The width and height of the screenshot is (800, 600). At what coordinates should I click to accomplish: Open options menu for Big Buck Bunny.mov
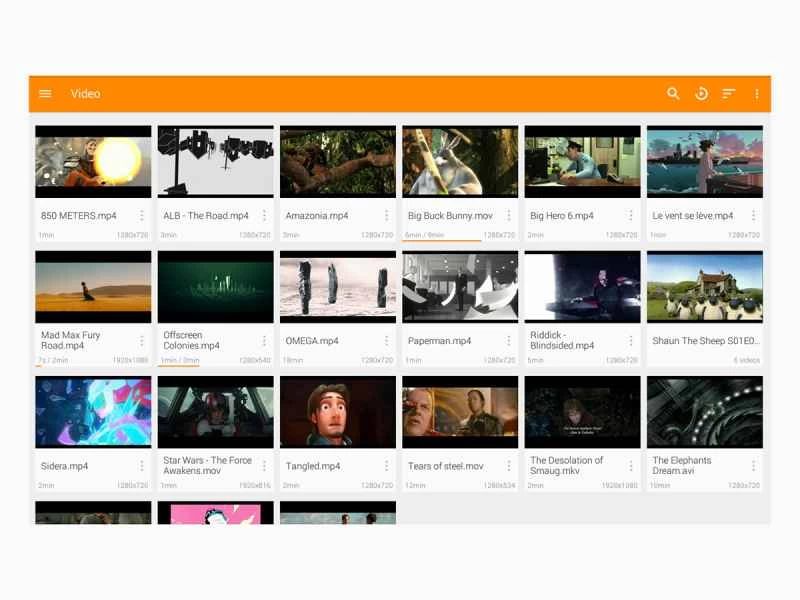[509, 216]
